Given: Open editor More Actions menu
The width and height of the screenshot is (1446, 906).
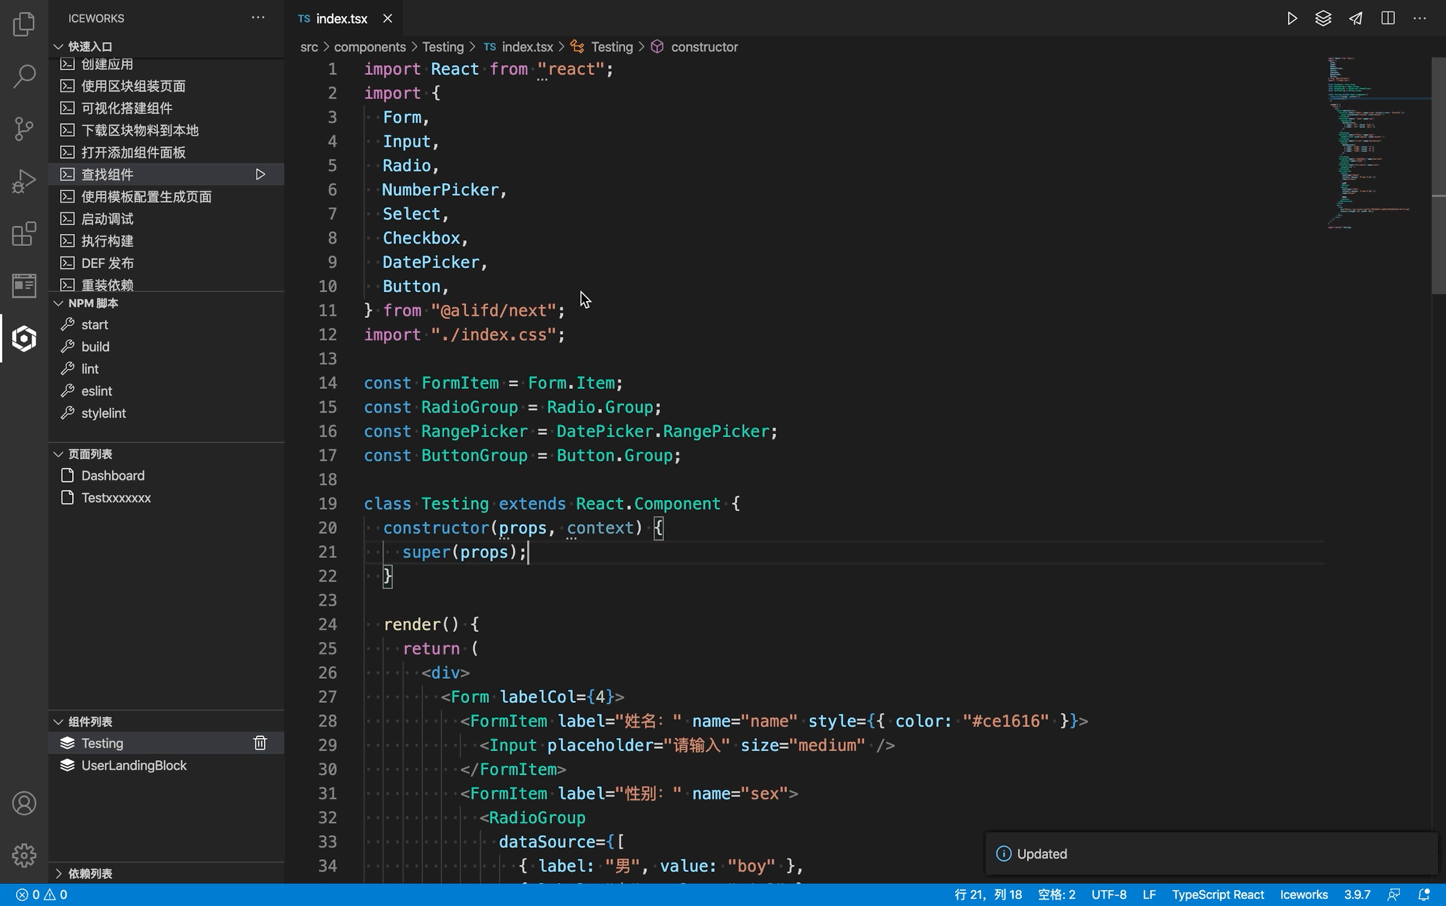Looking at the screenshot, I should coord(1420,18).
